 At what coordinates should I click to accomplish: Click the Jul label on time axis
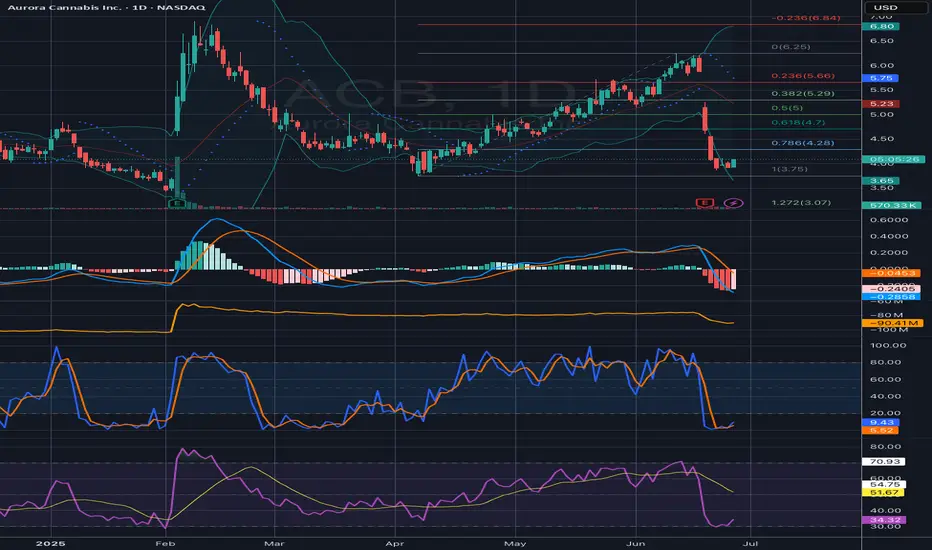(x=750, y=544)
